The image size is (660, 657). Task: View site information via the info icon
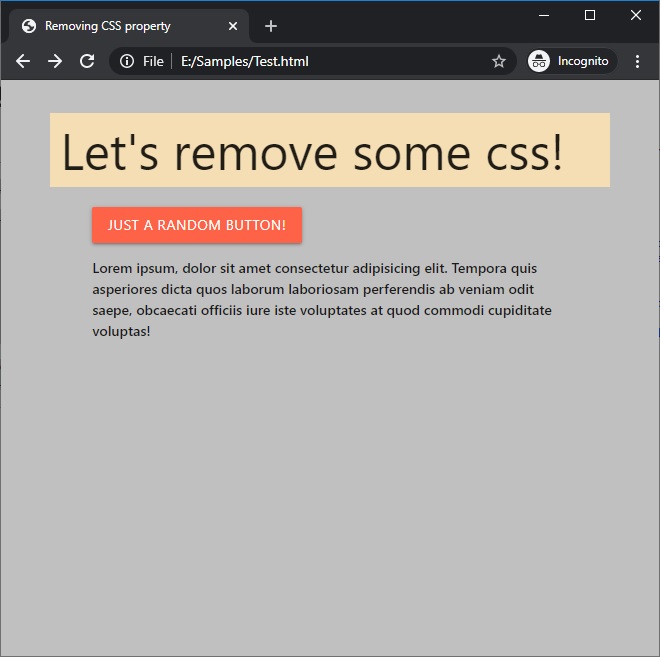pos(127,61)
